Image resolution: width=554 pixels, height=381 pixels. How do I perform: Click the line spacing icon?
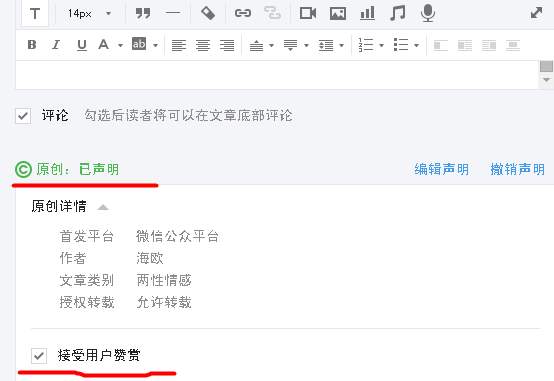click(326, 45)
